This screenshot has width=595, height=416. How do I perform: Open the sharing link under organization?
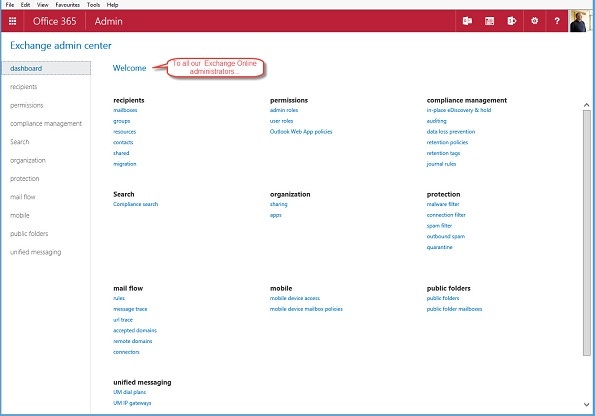coord(279,204)
